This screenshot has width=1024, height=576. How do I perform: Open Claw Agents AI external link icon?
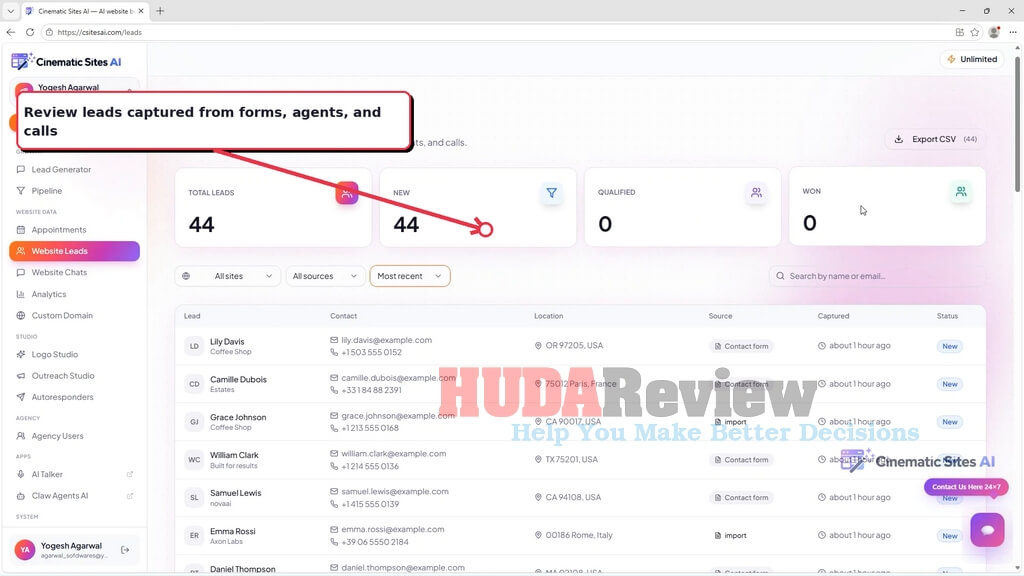tap(129, 496)
